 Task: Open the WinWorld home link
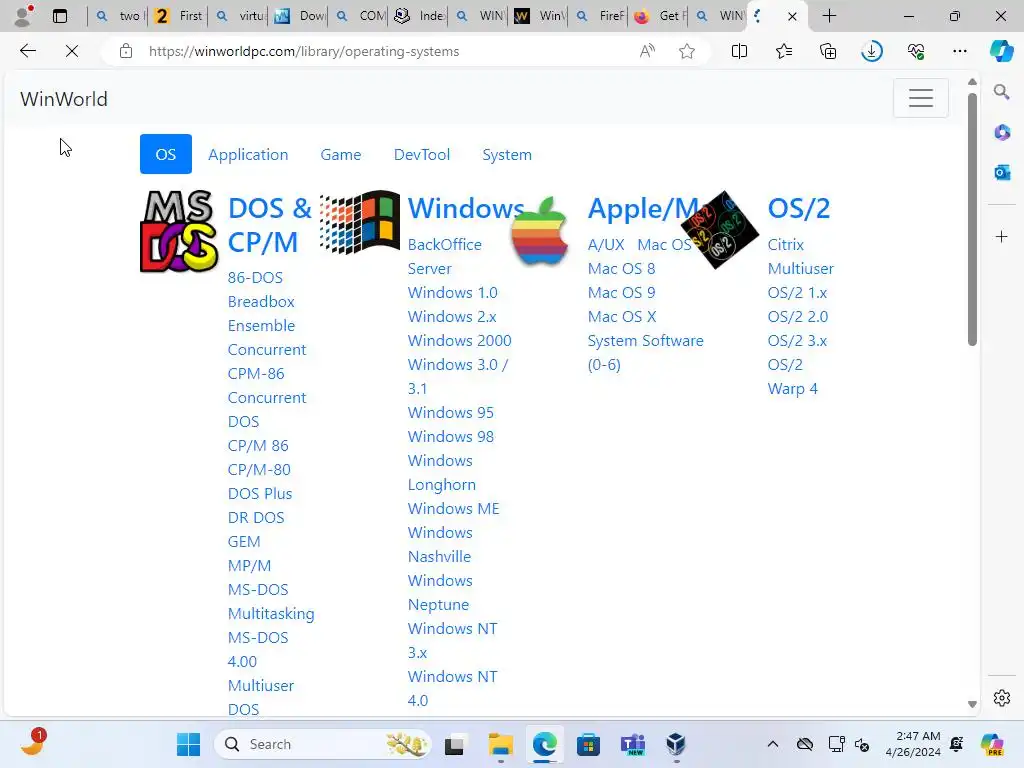64,99
